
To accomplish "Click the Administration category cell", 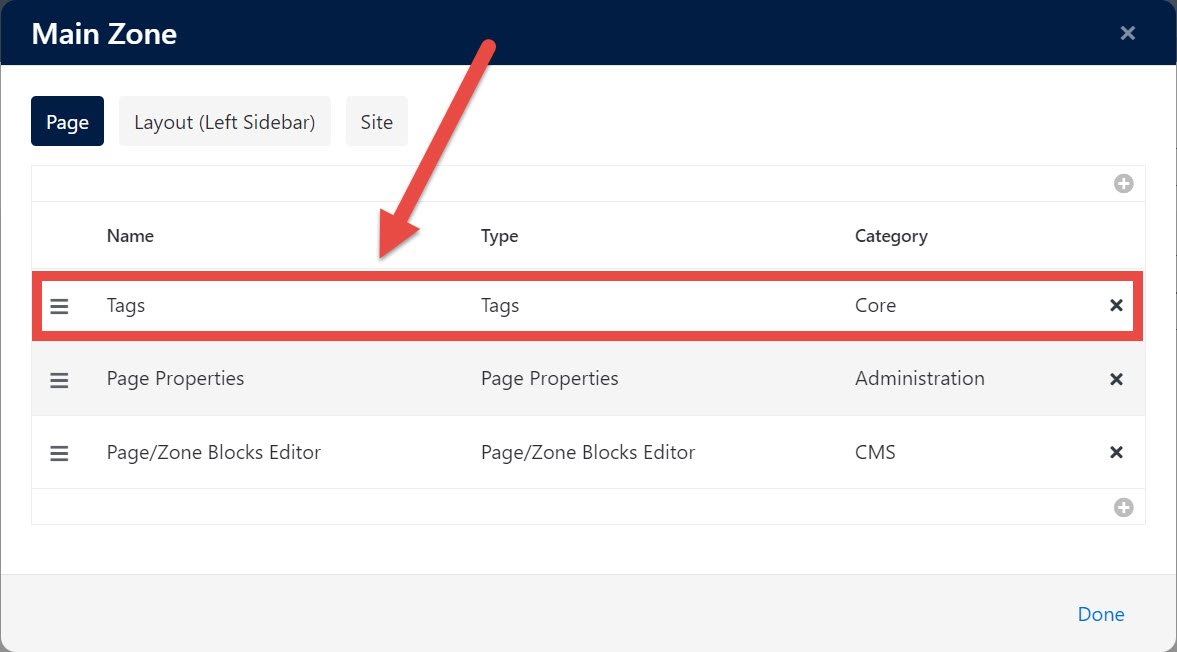I will click(920, 378).
